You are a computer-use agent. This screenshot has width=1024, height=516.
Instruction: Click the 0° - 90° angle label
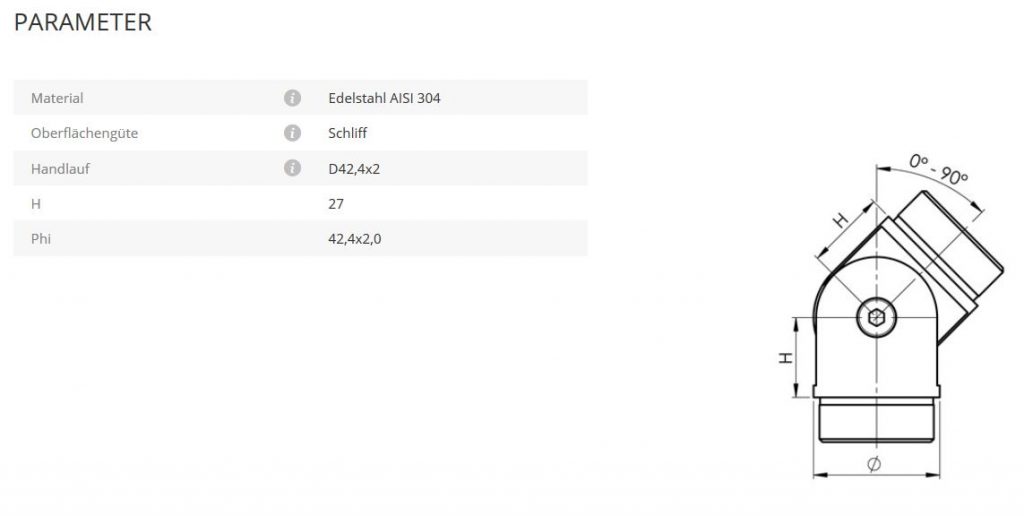(x=938, y=169)
